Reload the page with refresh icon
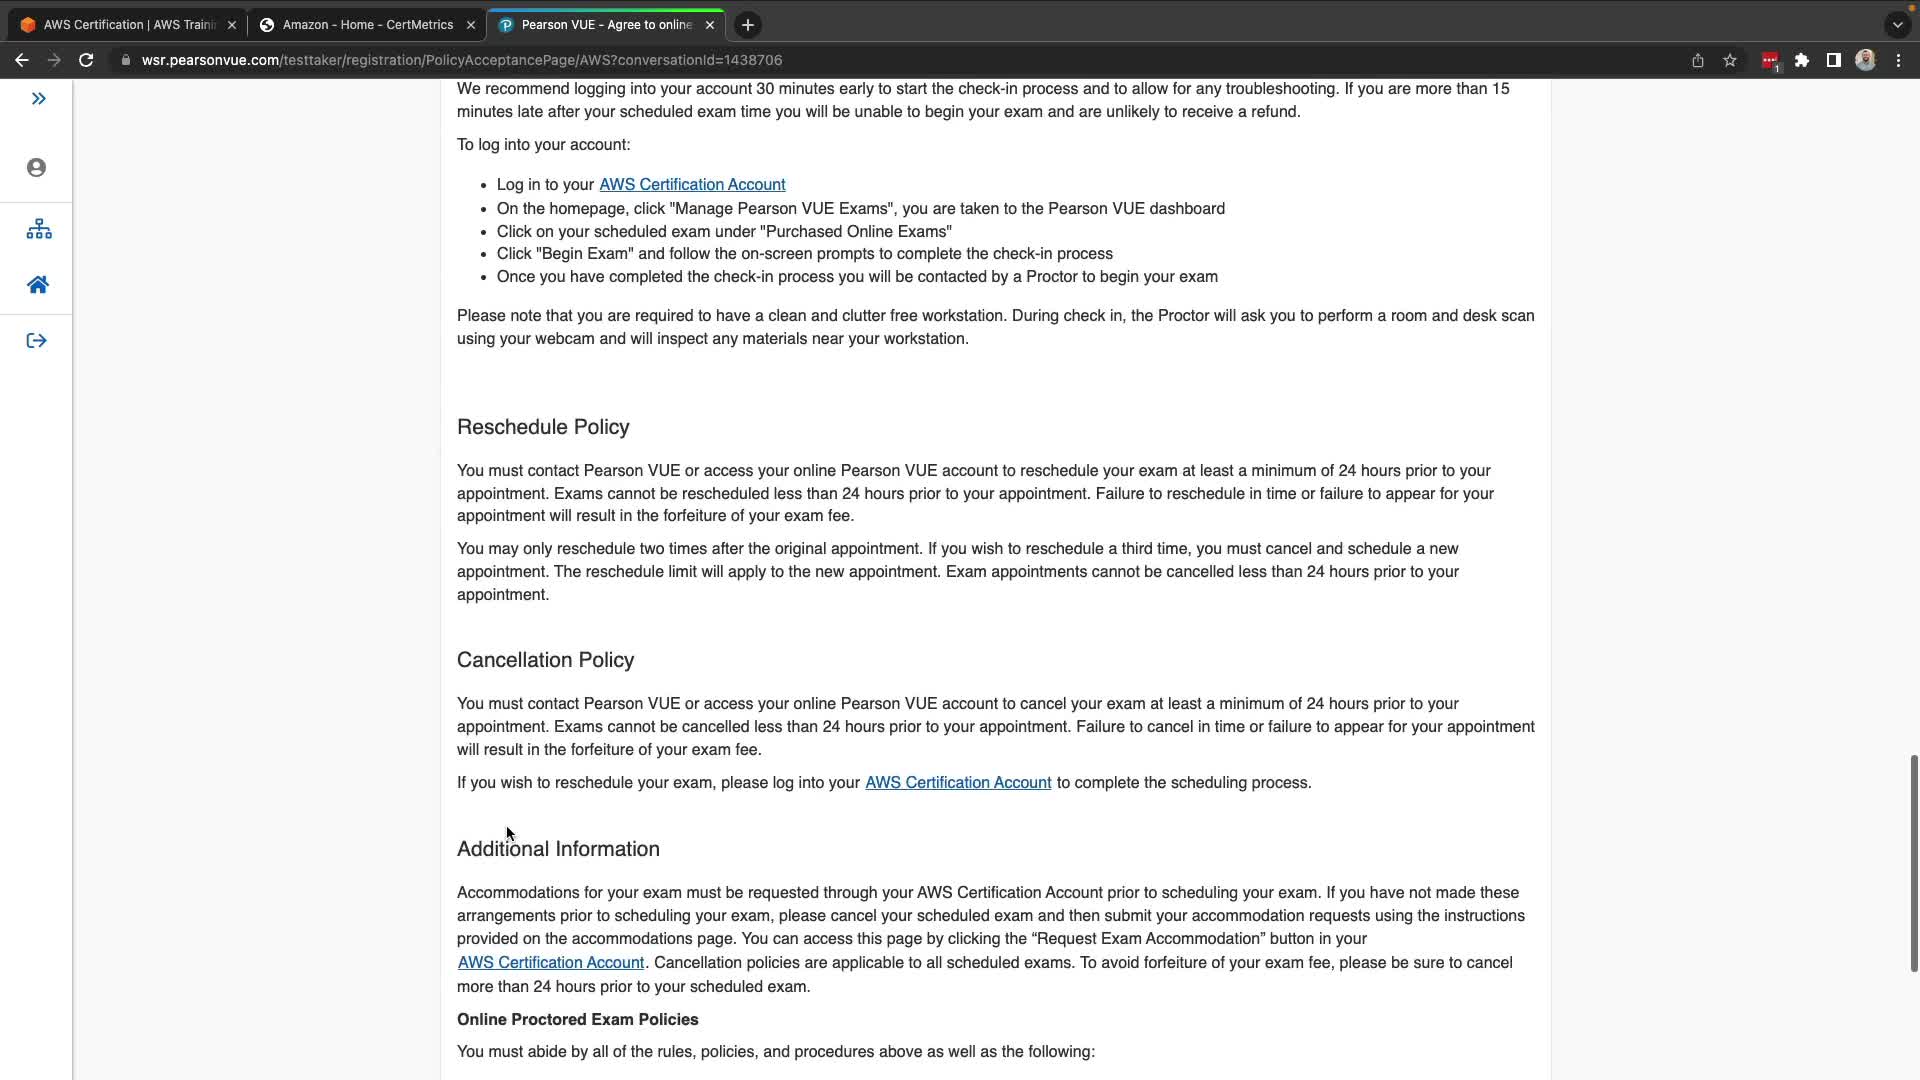 click(x=86, y=60)
